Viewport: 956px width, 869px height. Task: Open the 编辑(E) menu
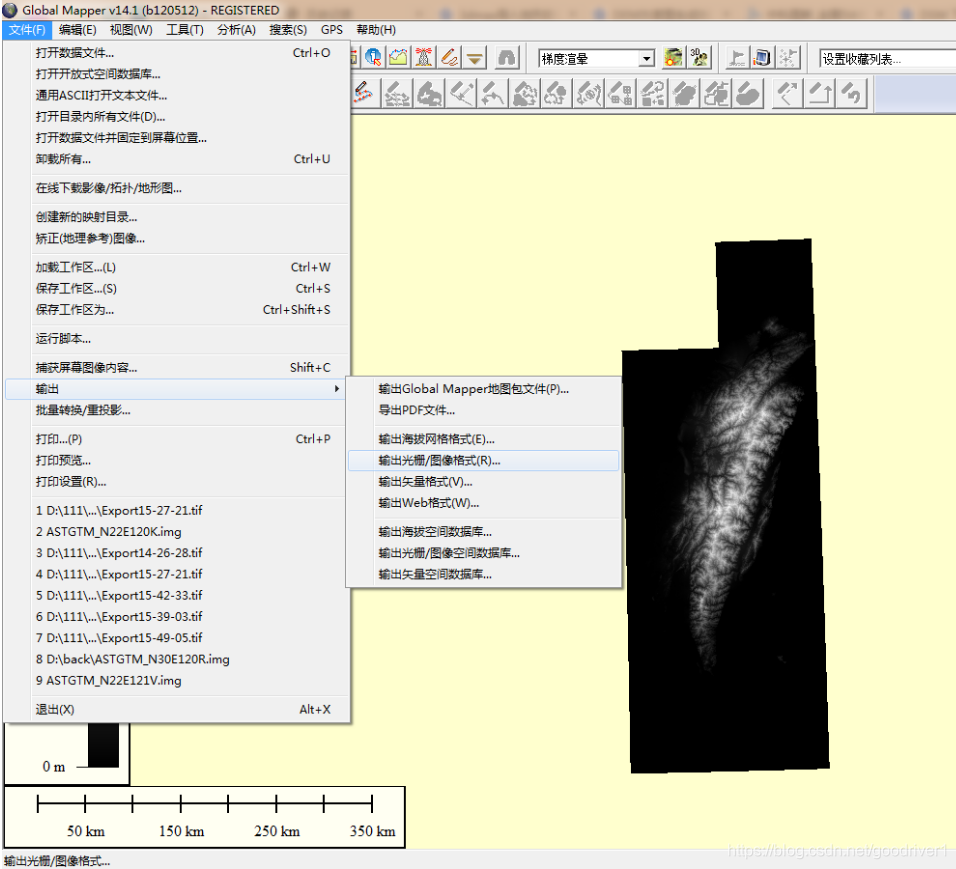(77, 30)
